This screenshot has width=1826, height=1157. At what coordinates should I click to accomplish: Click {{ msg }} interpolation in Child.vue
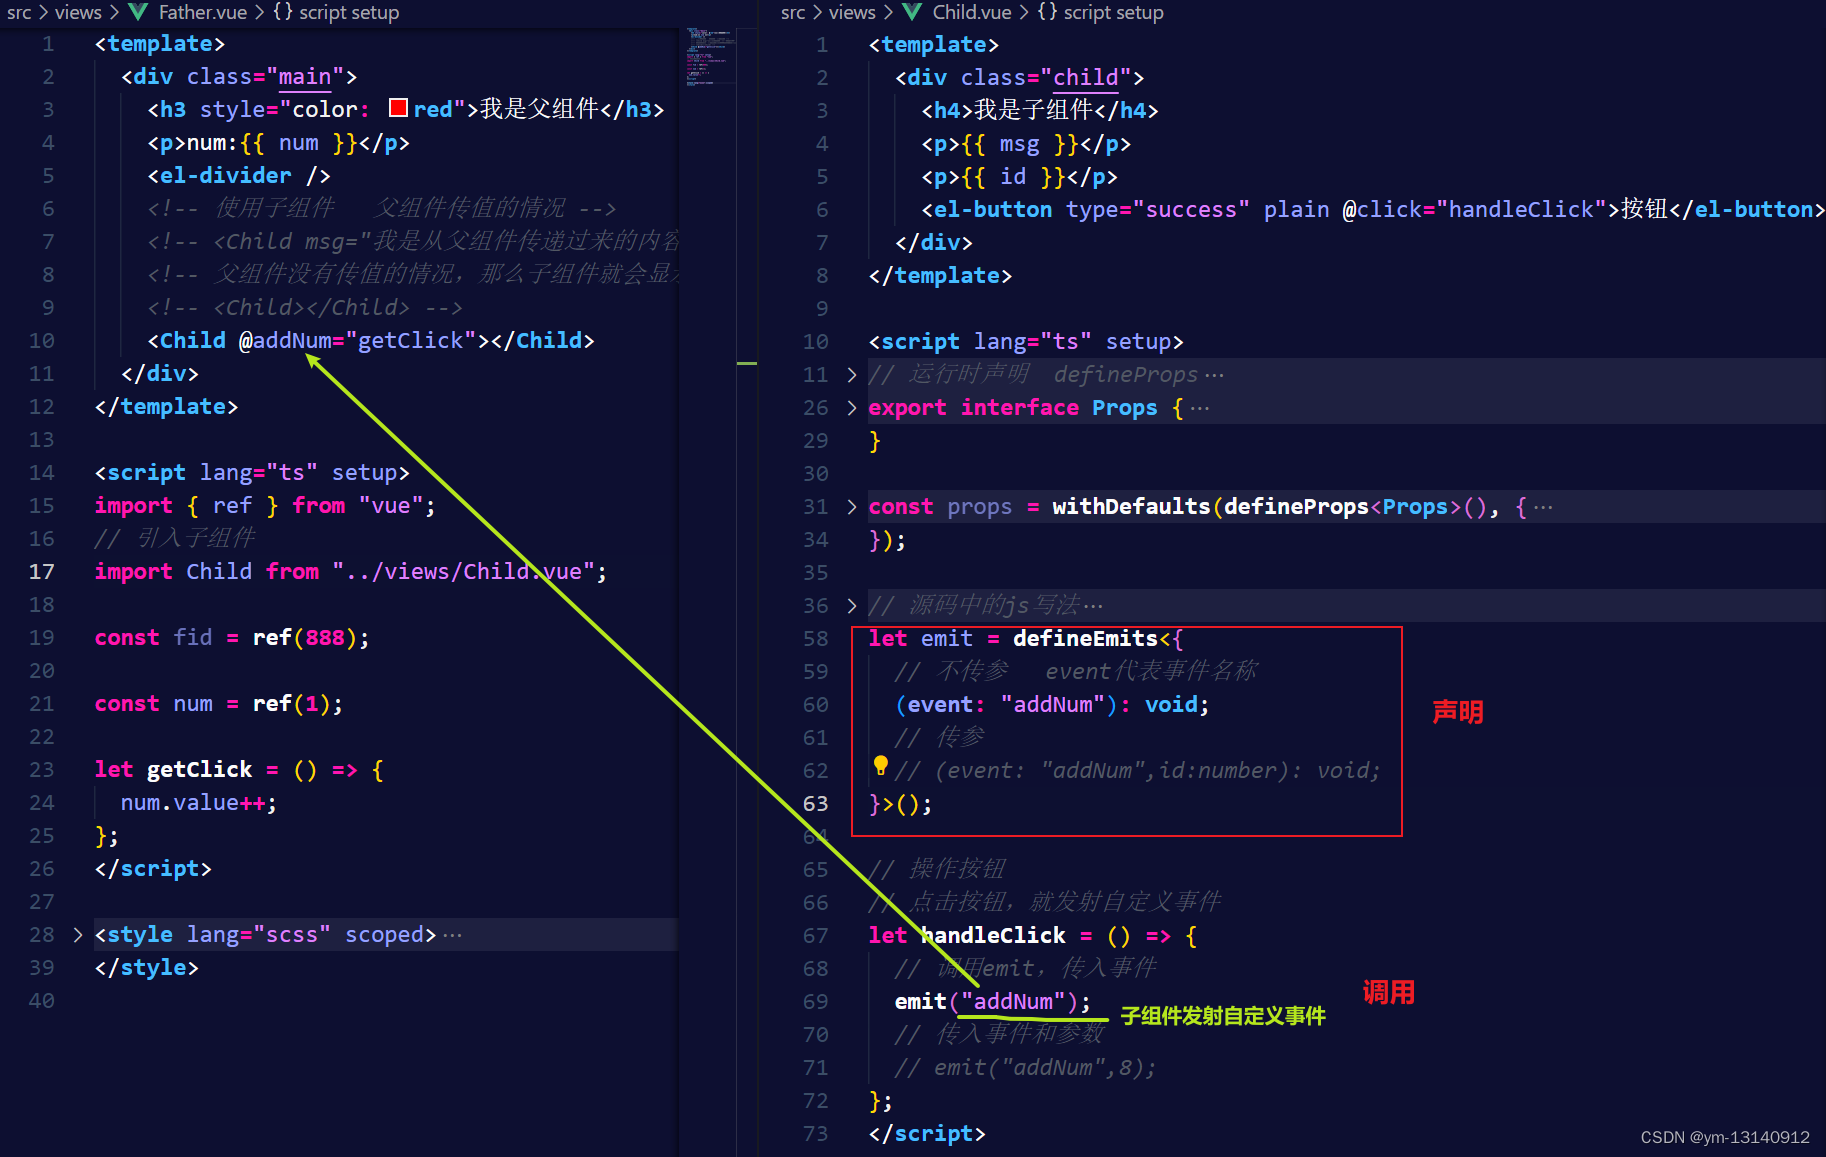(x=1020, y=144)
